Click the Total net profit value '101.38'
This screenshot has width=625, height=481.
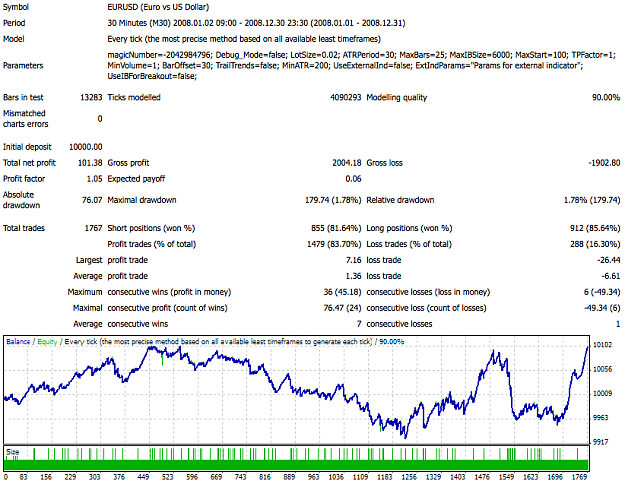pos(90,163)
